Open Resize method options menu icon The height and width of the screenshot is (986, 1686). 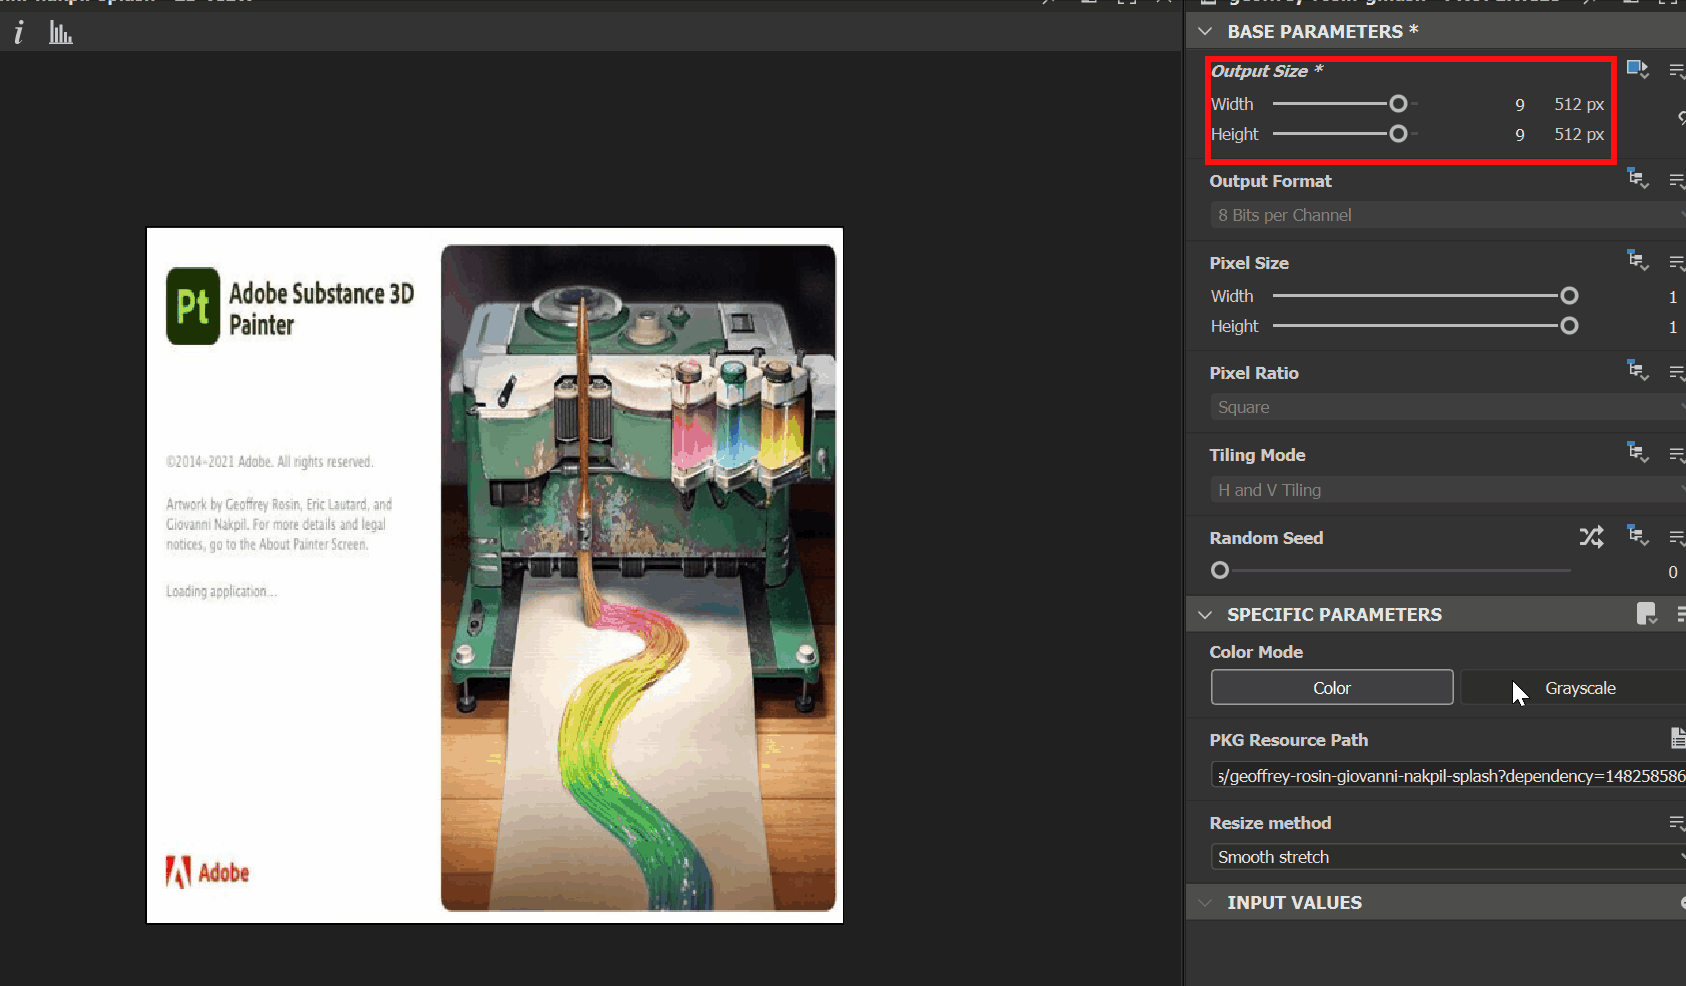coord(1677,823)
